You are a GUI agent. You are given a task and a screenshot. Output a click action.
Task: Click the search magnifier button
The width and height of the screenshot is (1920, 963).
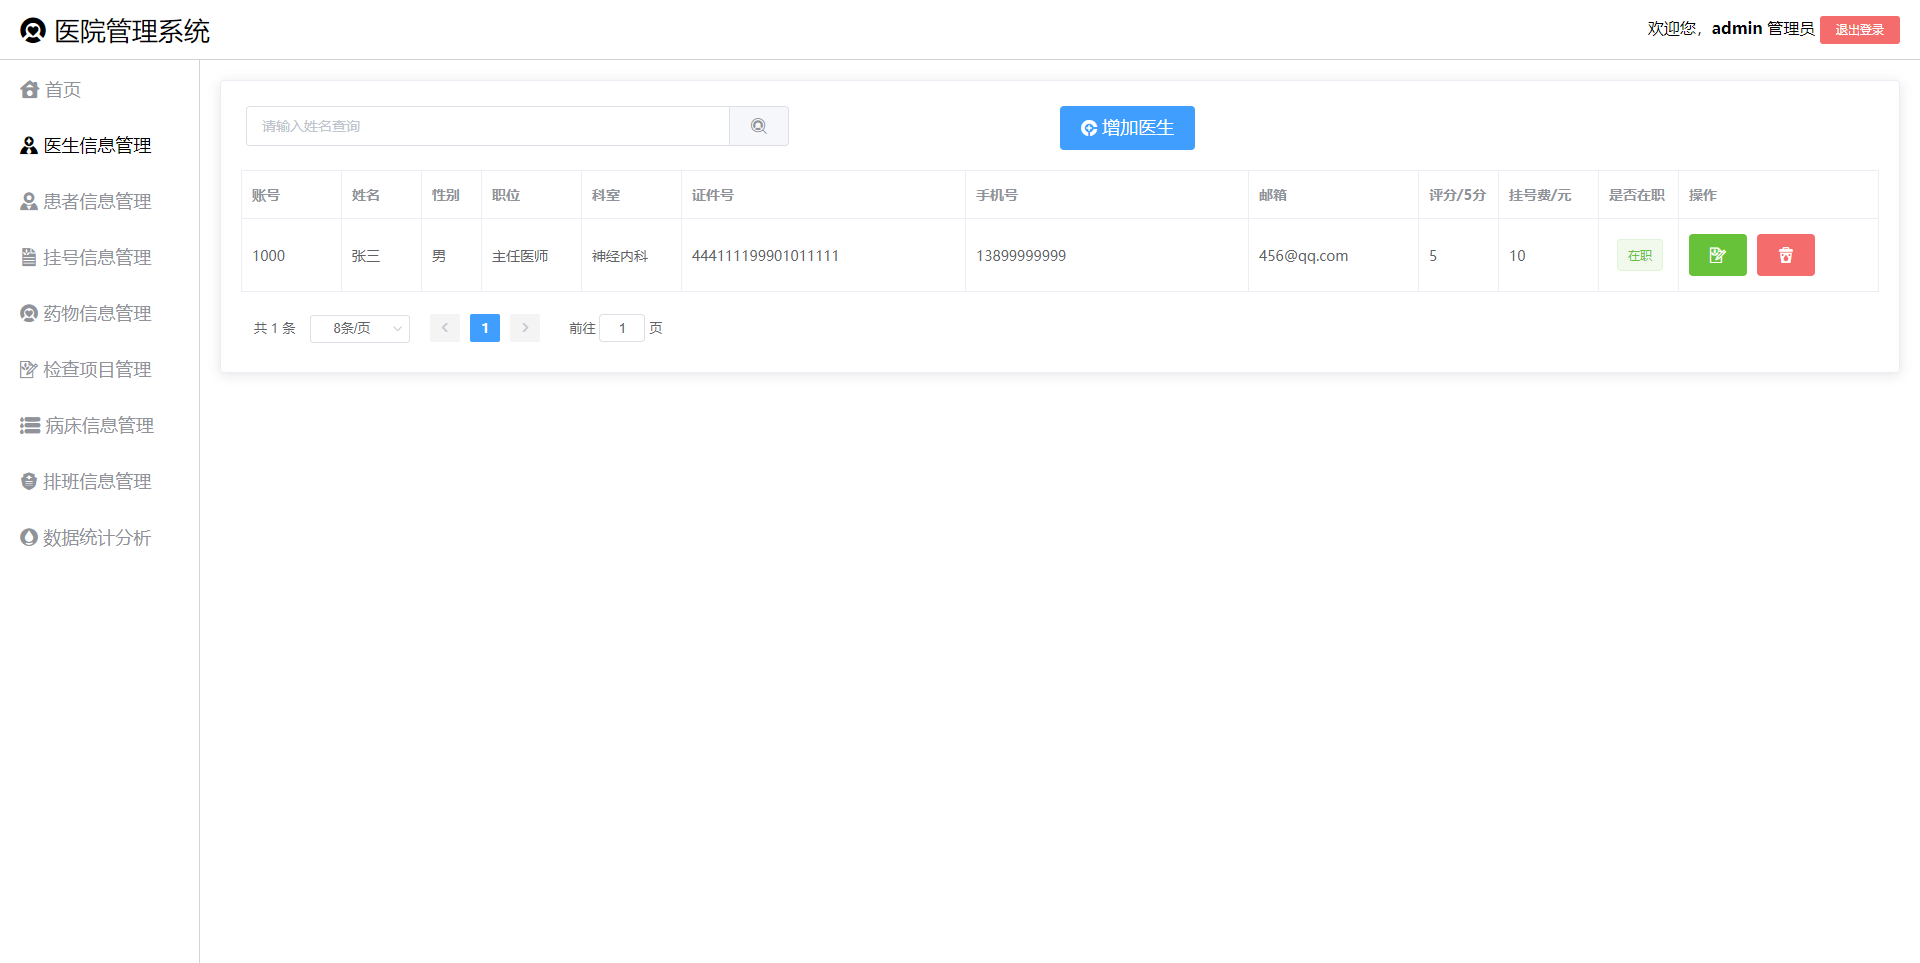759,126
